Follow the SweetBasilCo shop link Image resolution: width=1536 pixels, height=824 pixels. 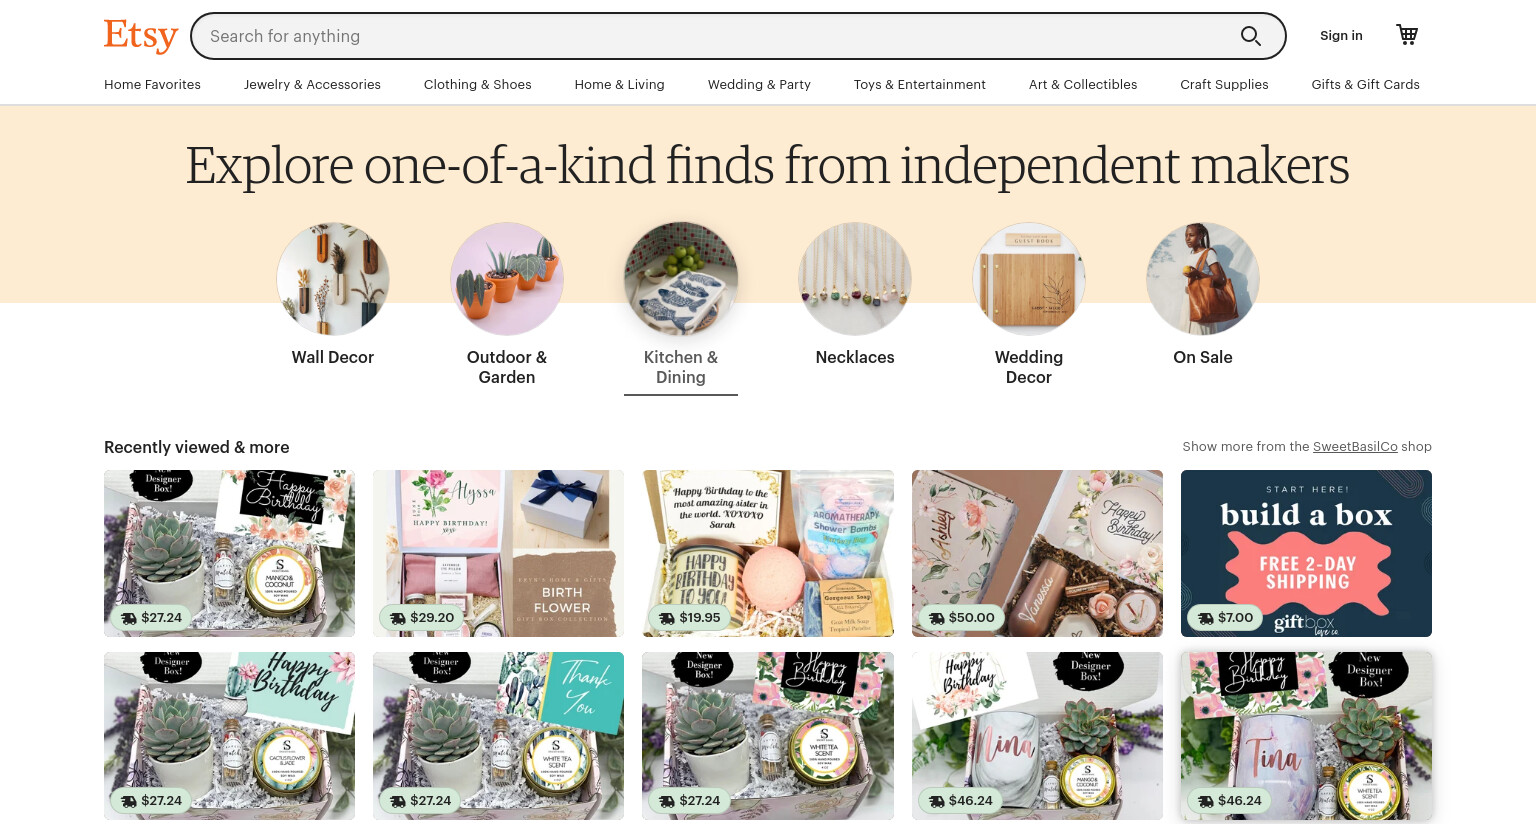click(1355, 447)
